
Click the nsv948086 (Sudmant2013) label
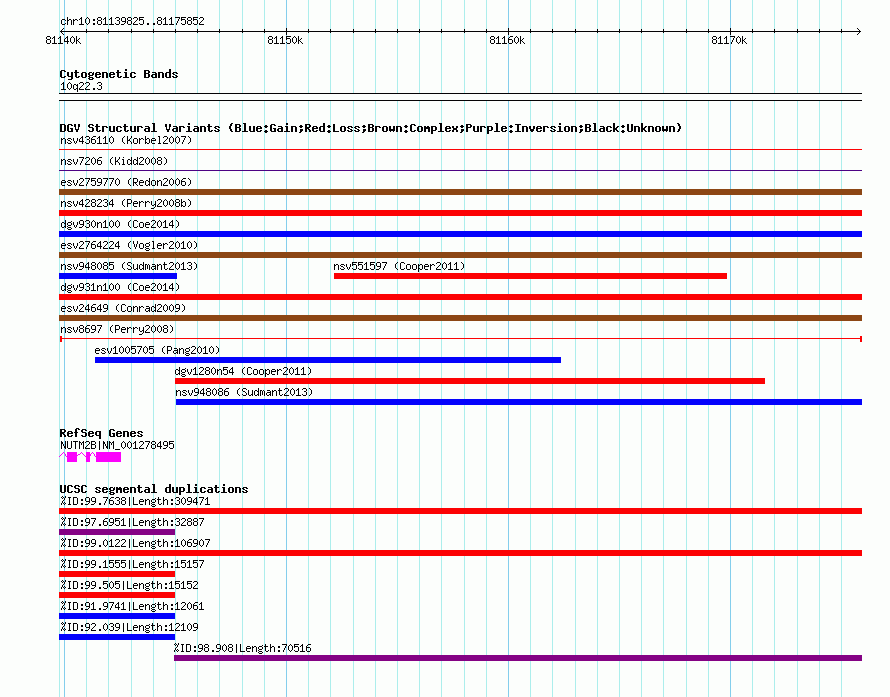(244, 392)
